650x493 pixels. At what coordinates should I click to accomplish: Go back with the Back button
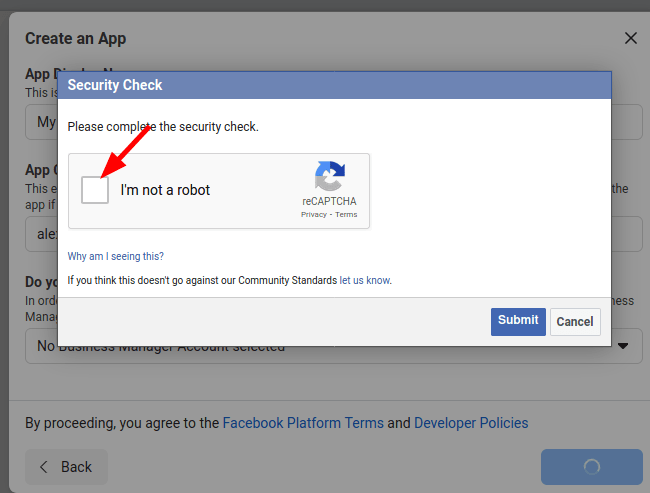click(66, 467)
